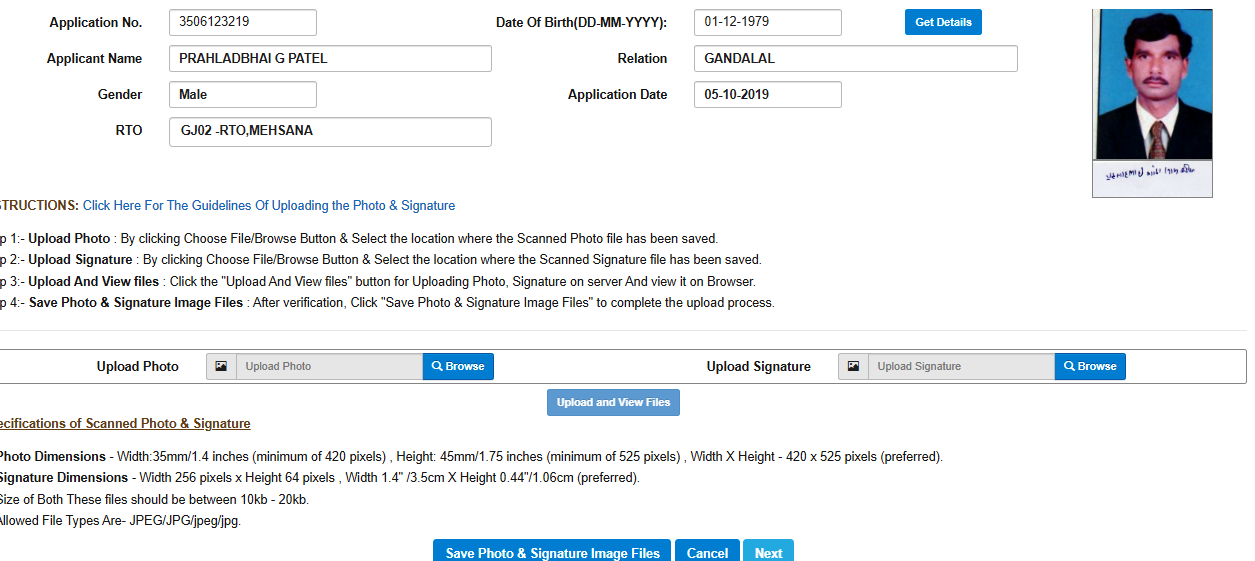Click the Gender field showing Male
Viewport: 1255px width, 561px height.
tap(243, 94)
